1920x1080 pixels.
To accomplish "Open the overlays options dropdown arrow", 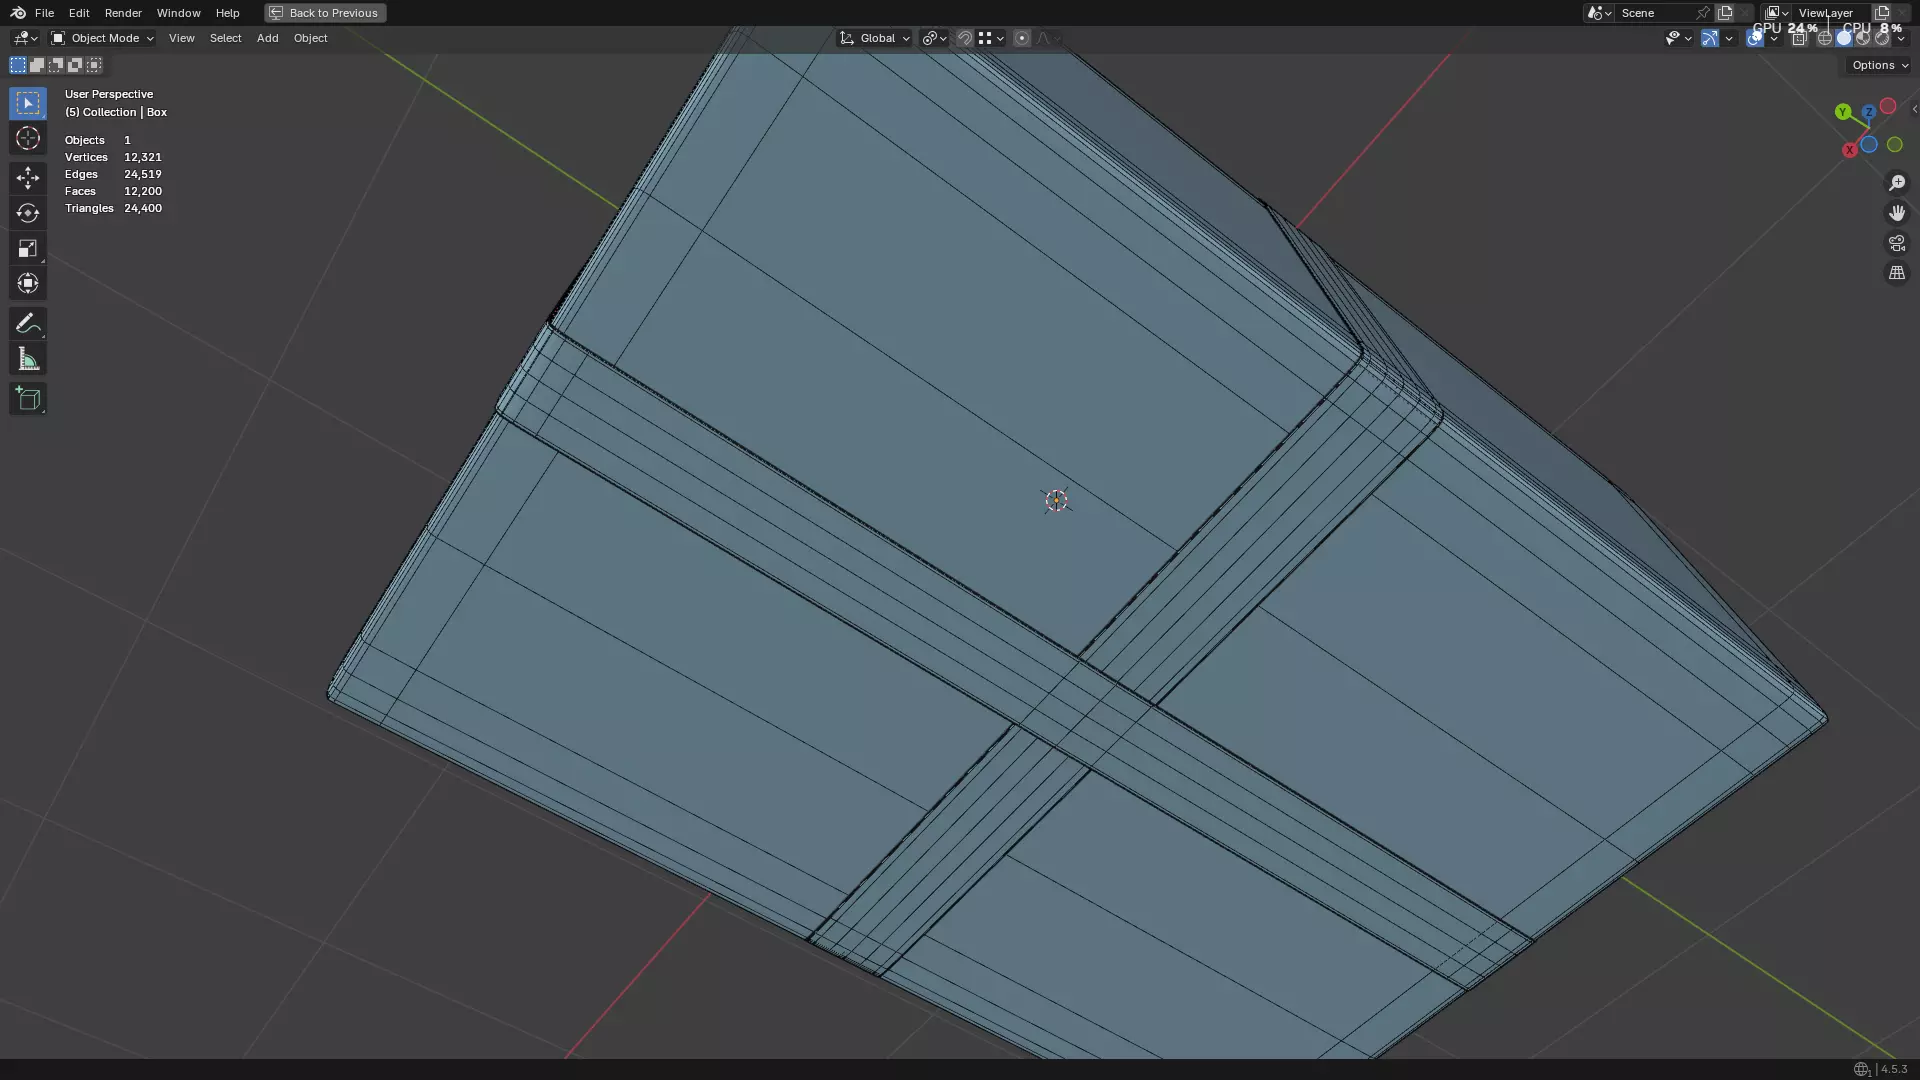I will [1774, 38].
